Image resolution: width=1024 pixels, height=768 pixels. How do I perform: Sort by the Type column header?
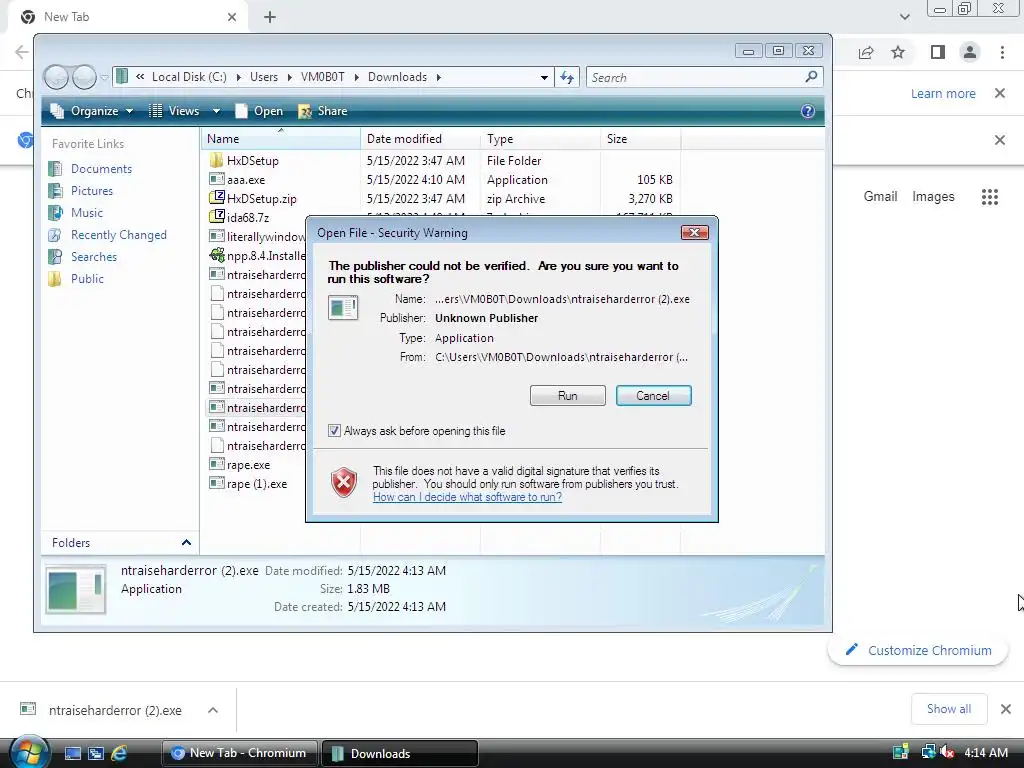[540, 138]
